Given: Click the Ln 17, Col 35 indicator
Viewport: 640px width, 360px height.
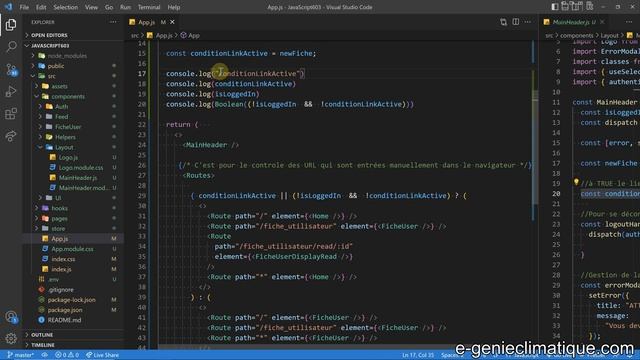Looking at the screenshot, I should click(418, 355).
